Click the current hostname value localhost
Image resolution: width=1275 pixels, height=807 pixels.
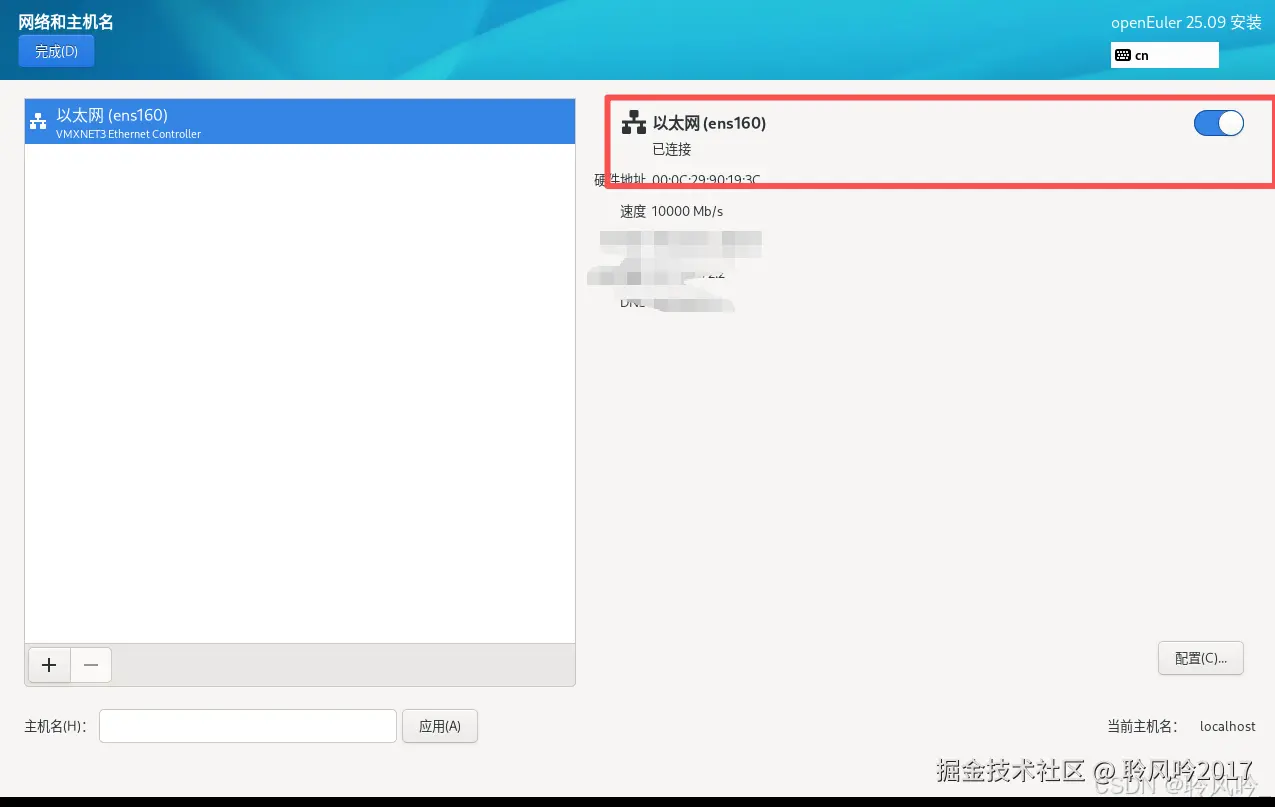(1228, 726)
